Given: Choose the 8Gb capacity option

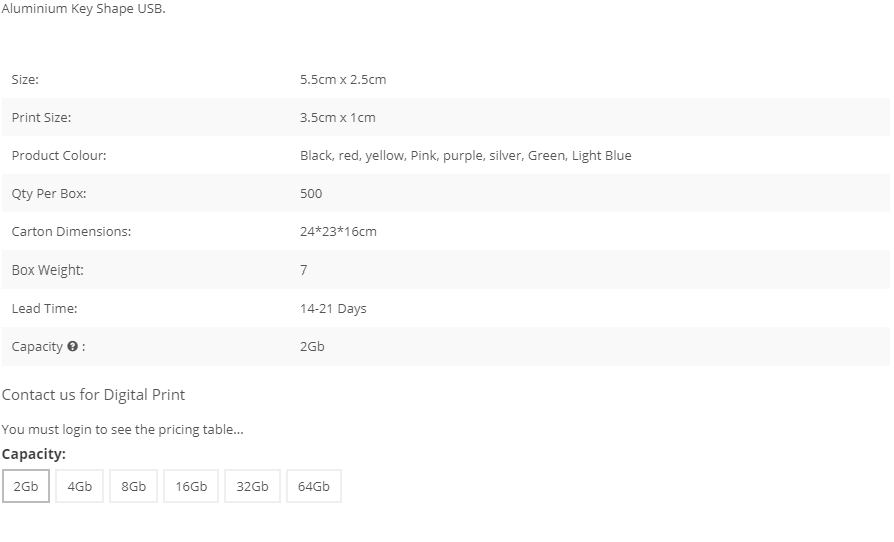Looking at the screenshot, I should click(133, 486).
